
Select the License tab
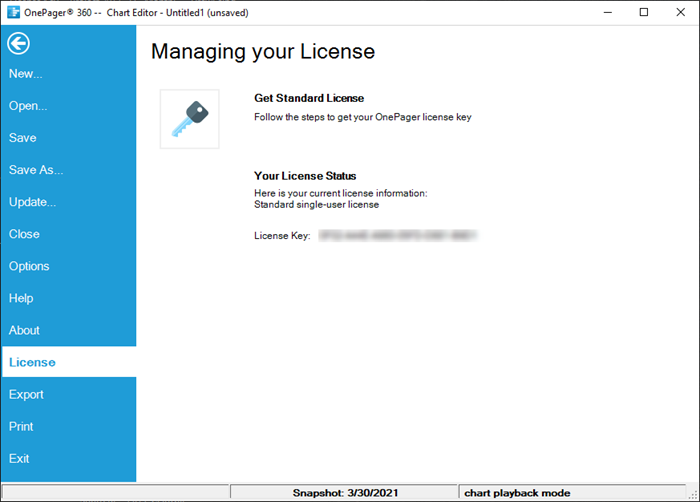coord(32,362)
